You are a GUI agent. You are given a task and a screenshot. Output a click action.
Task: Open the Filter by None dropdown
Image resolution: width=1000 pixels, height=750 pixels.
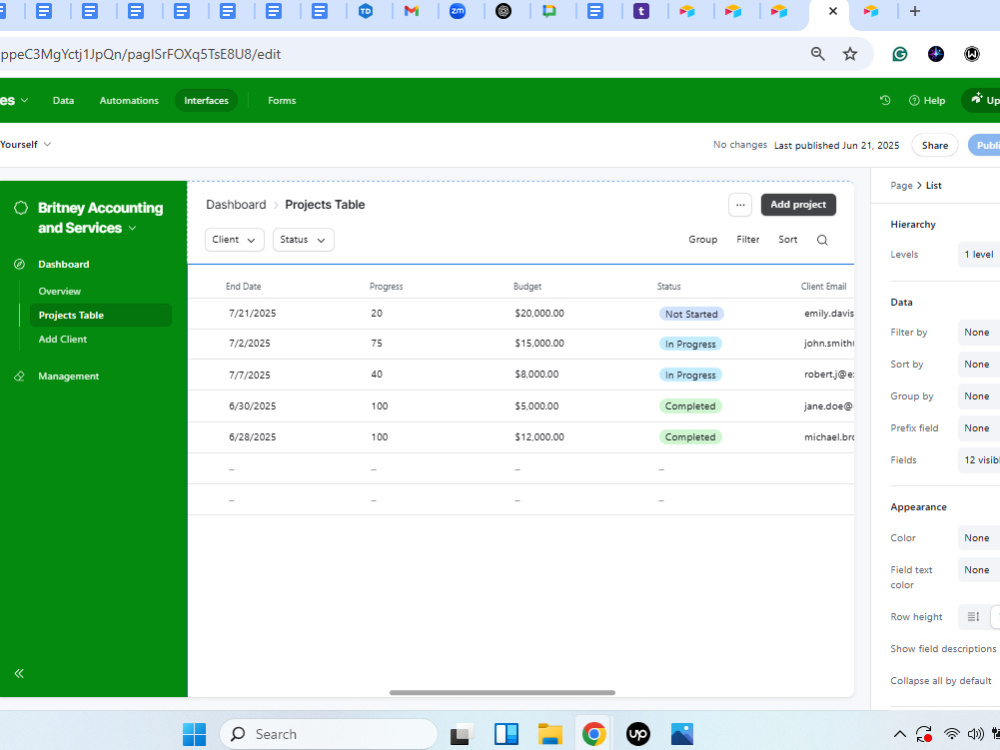(x=979, y=332)
